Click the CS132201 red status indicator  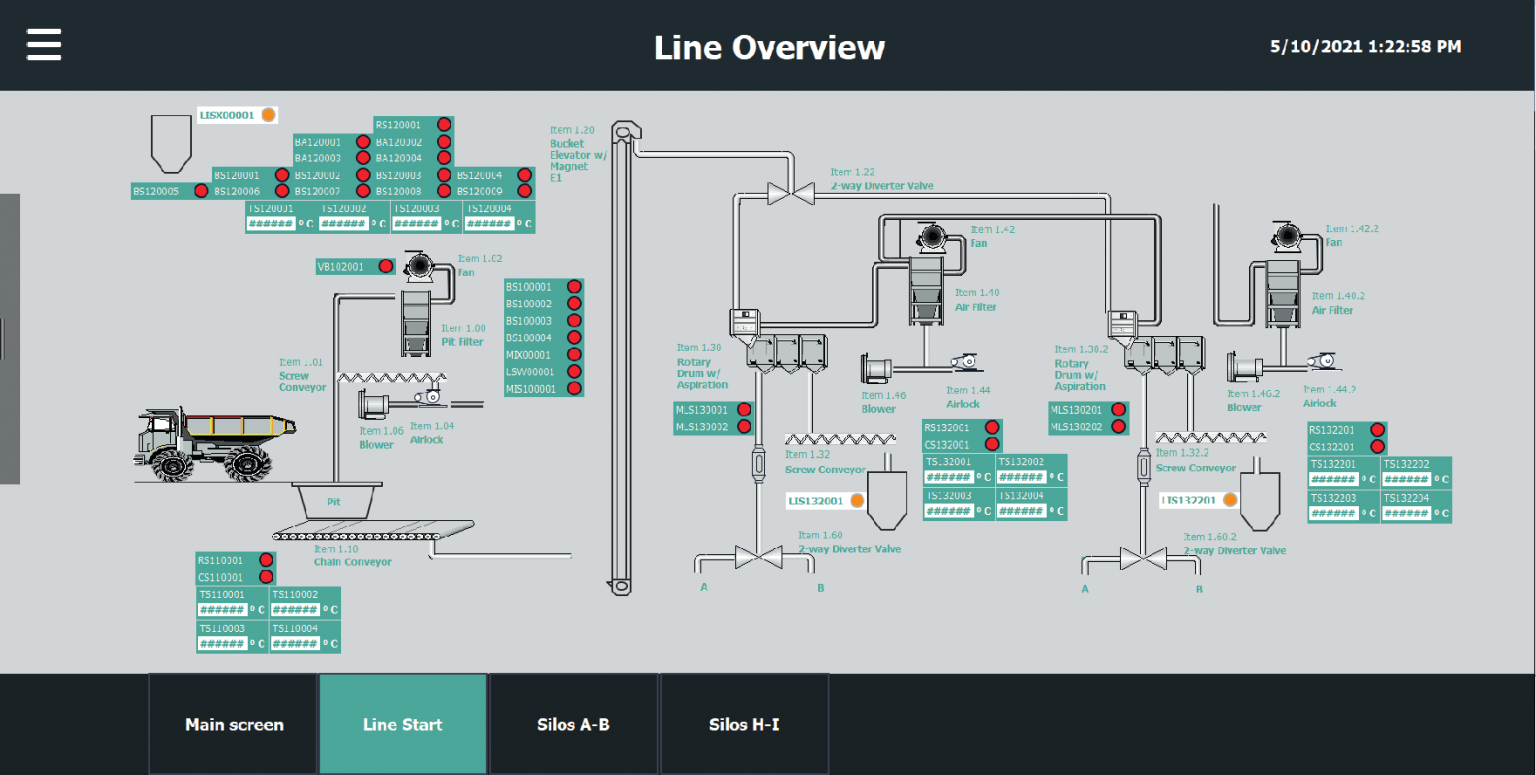click(x=1377, y=447)
